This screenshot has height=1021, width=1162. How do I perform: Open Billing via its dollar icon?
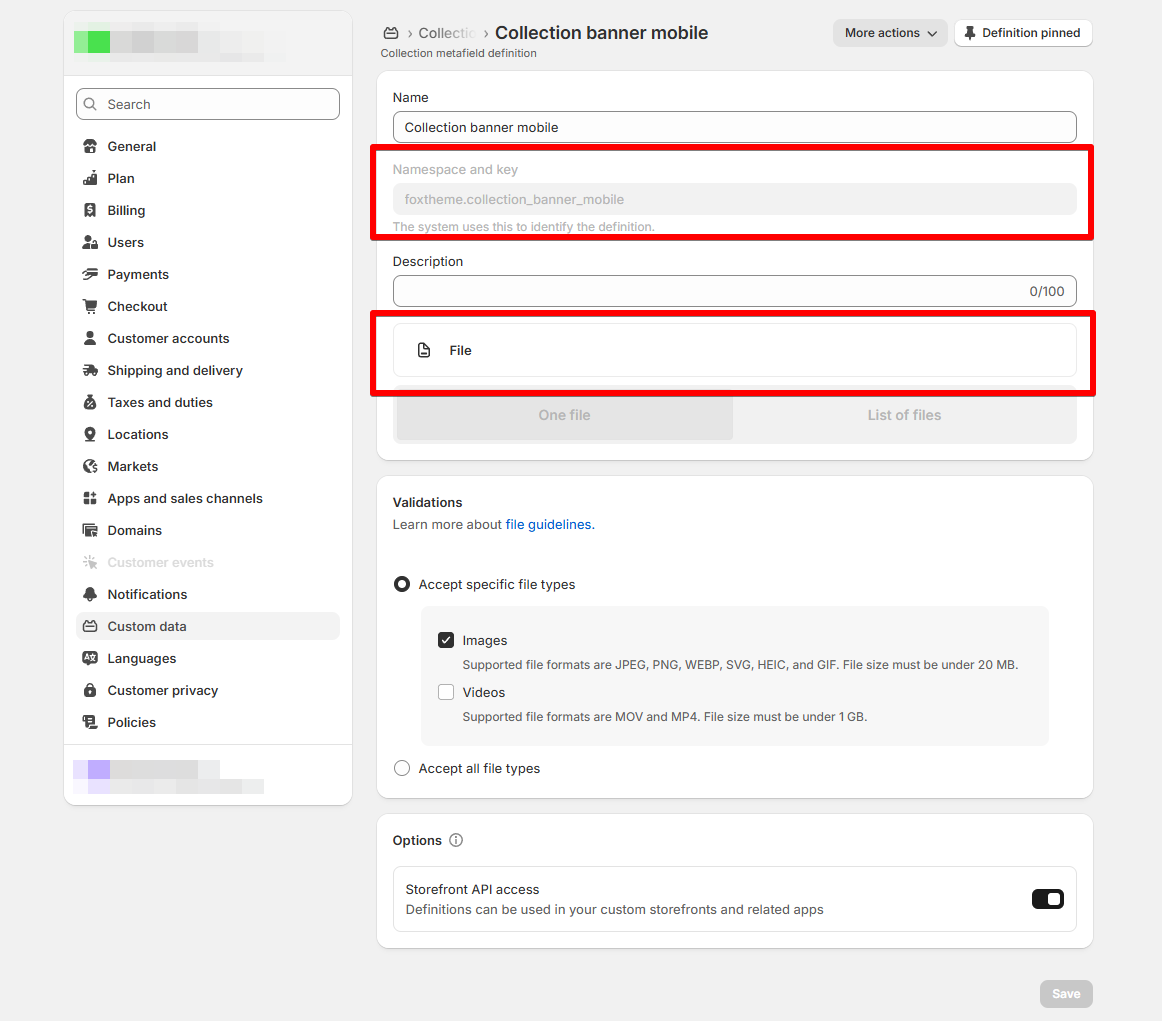(90, 210)
